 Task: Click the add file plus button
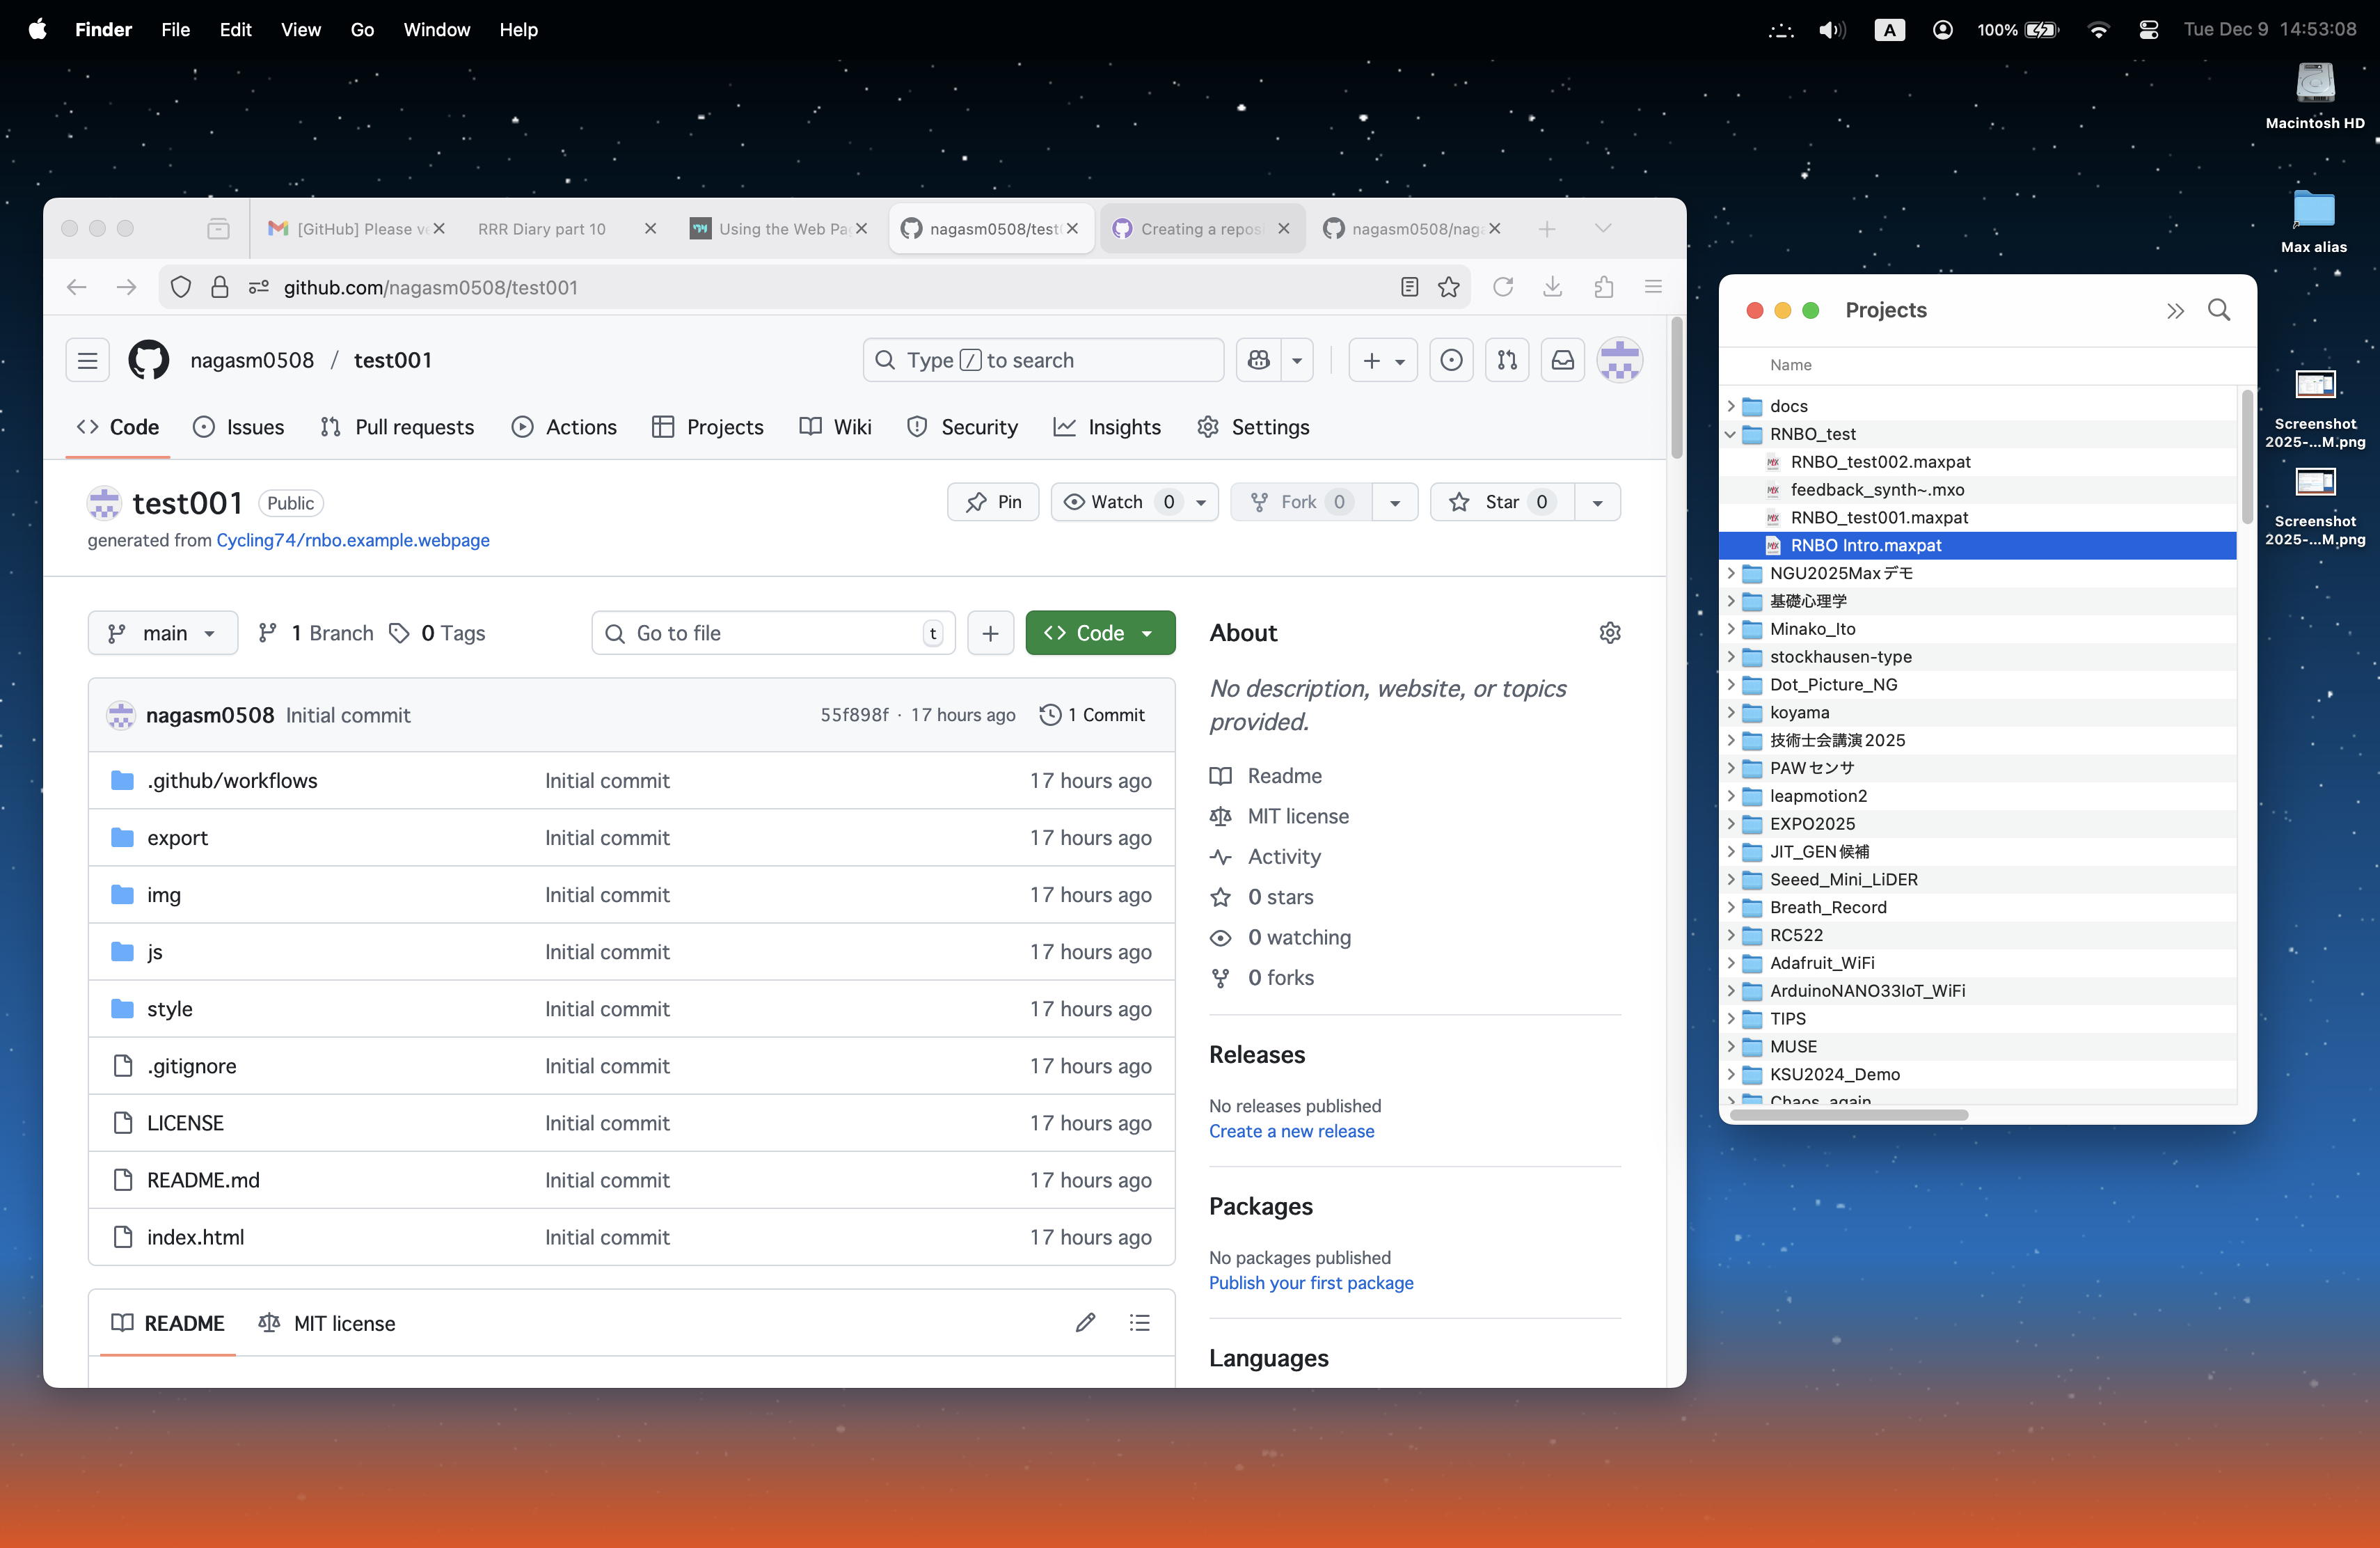coord(990,633)
